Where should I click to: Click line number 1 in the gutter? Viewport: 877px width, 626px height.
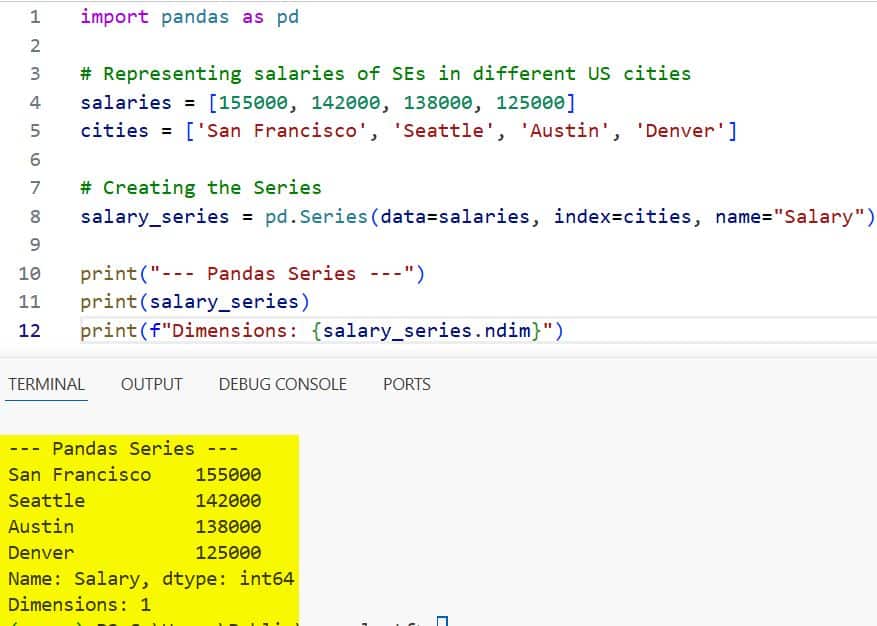click(x=35, y=16)
